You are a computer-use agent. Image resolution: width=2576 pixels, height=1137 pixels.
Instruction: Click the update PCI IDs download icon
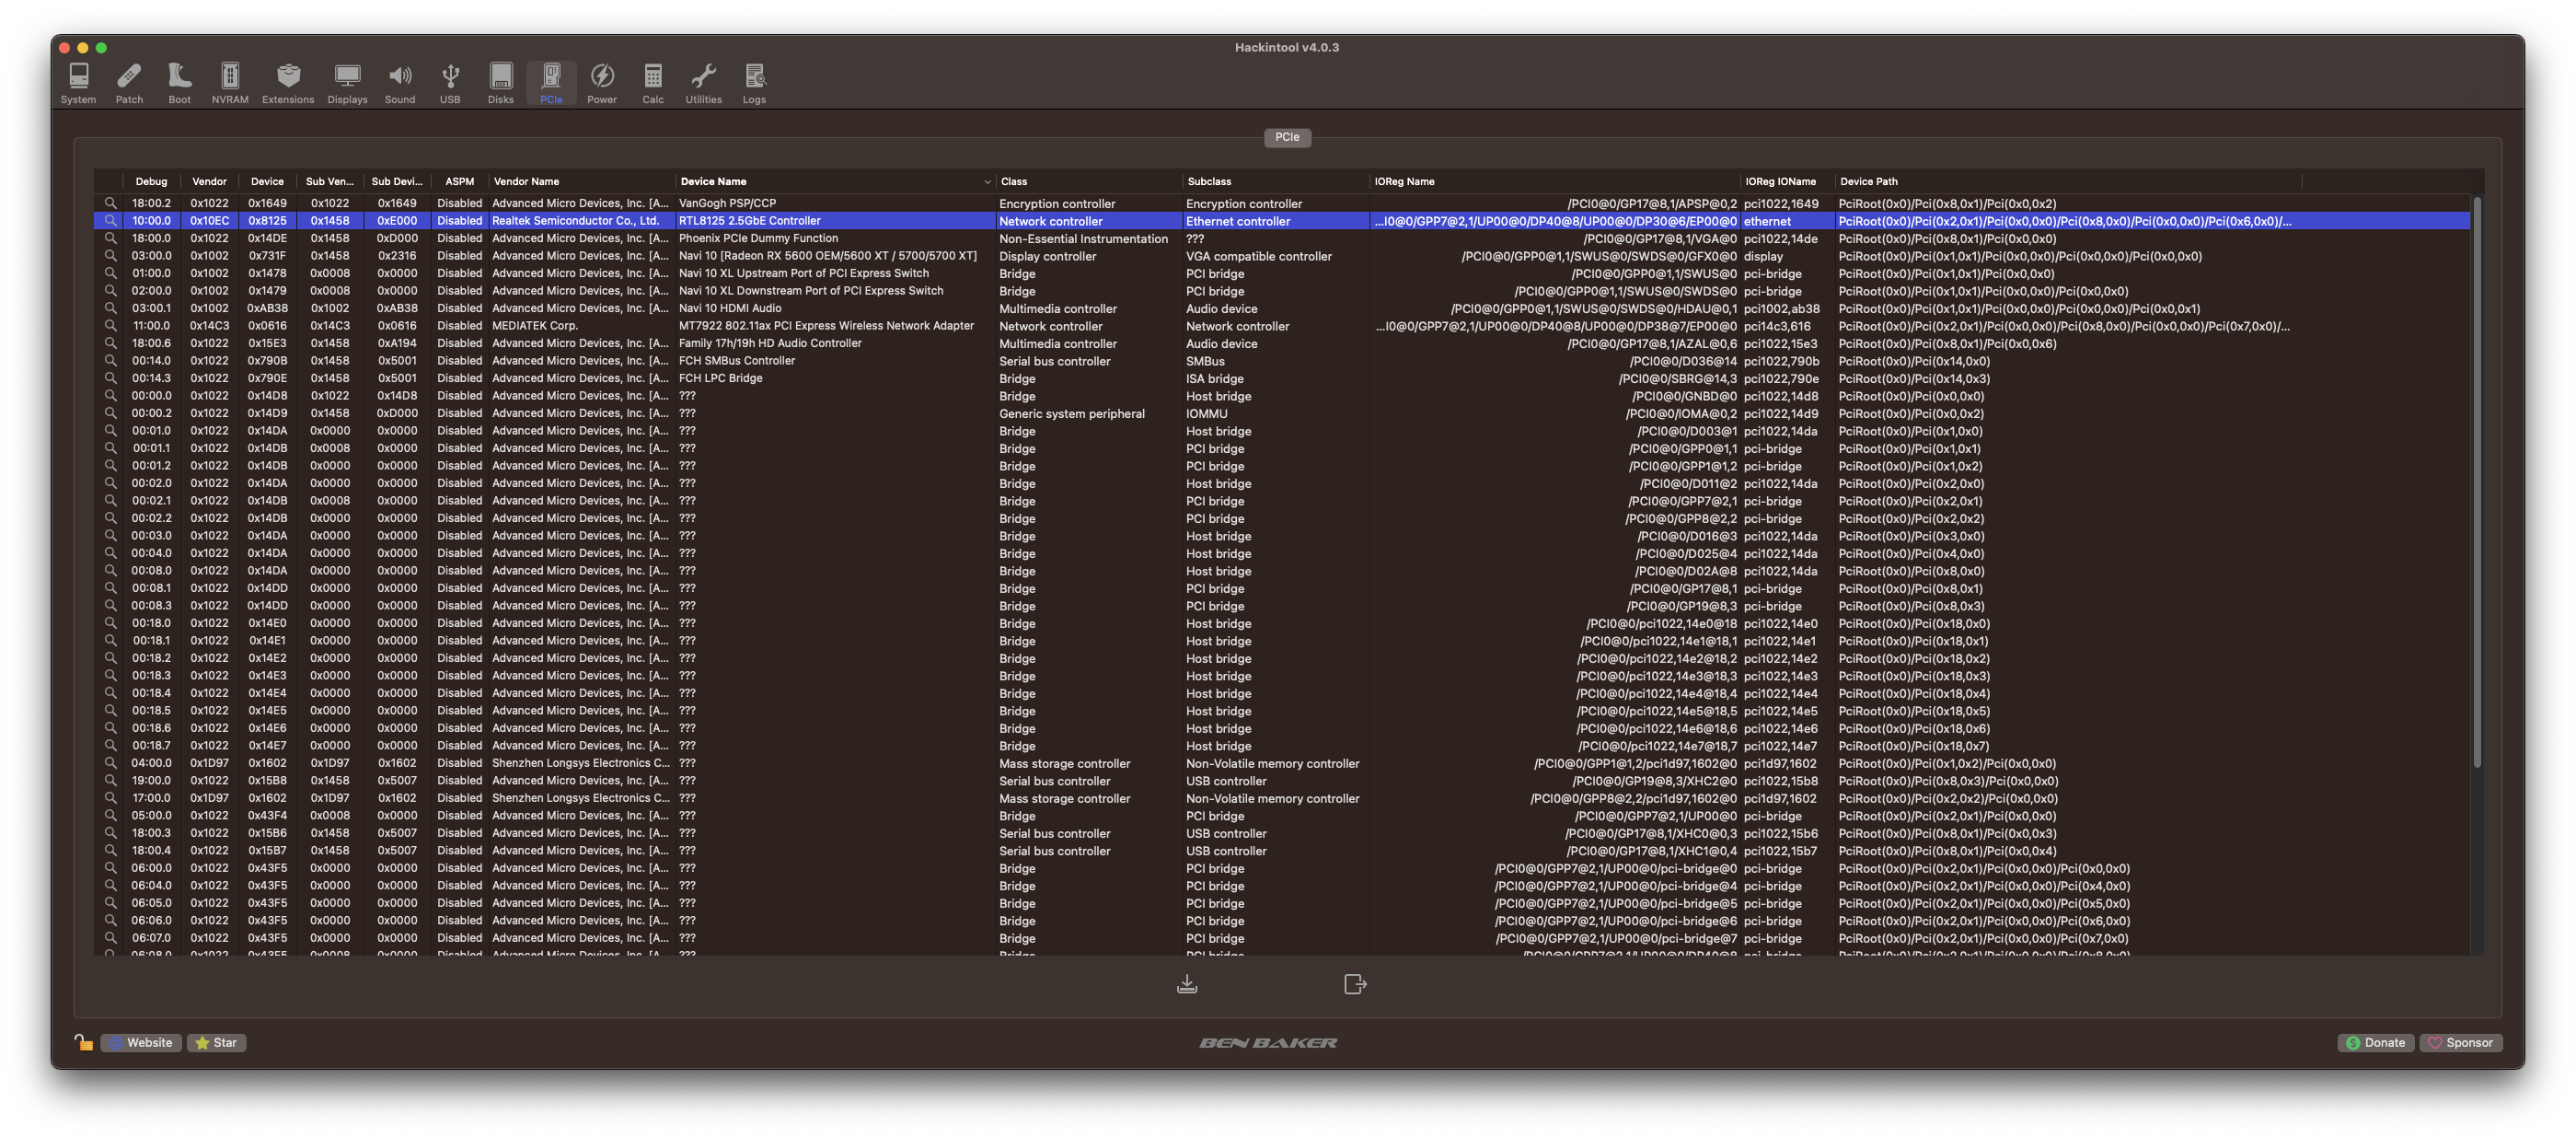1187,984
